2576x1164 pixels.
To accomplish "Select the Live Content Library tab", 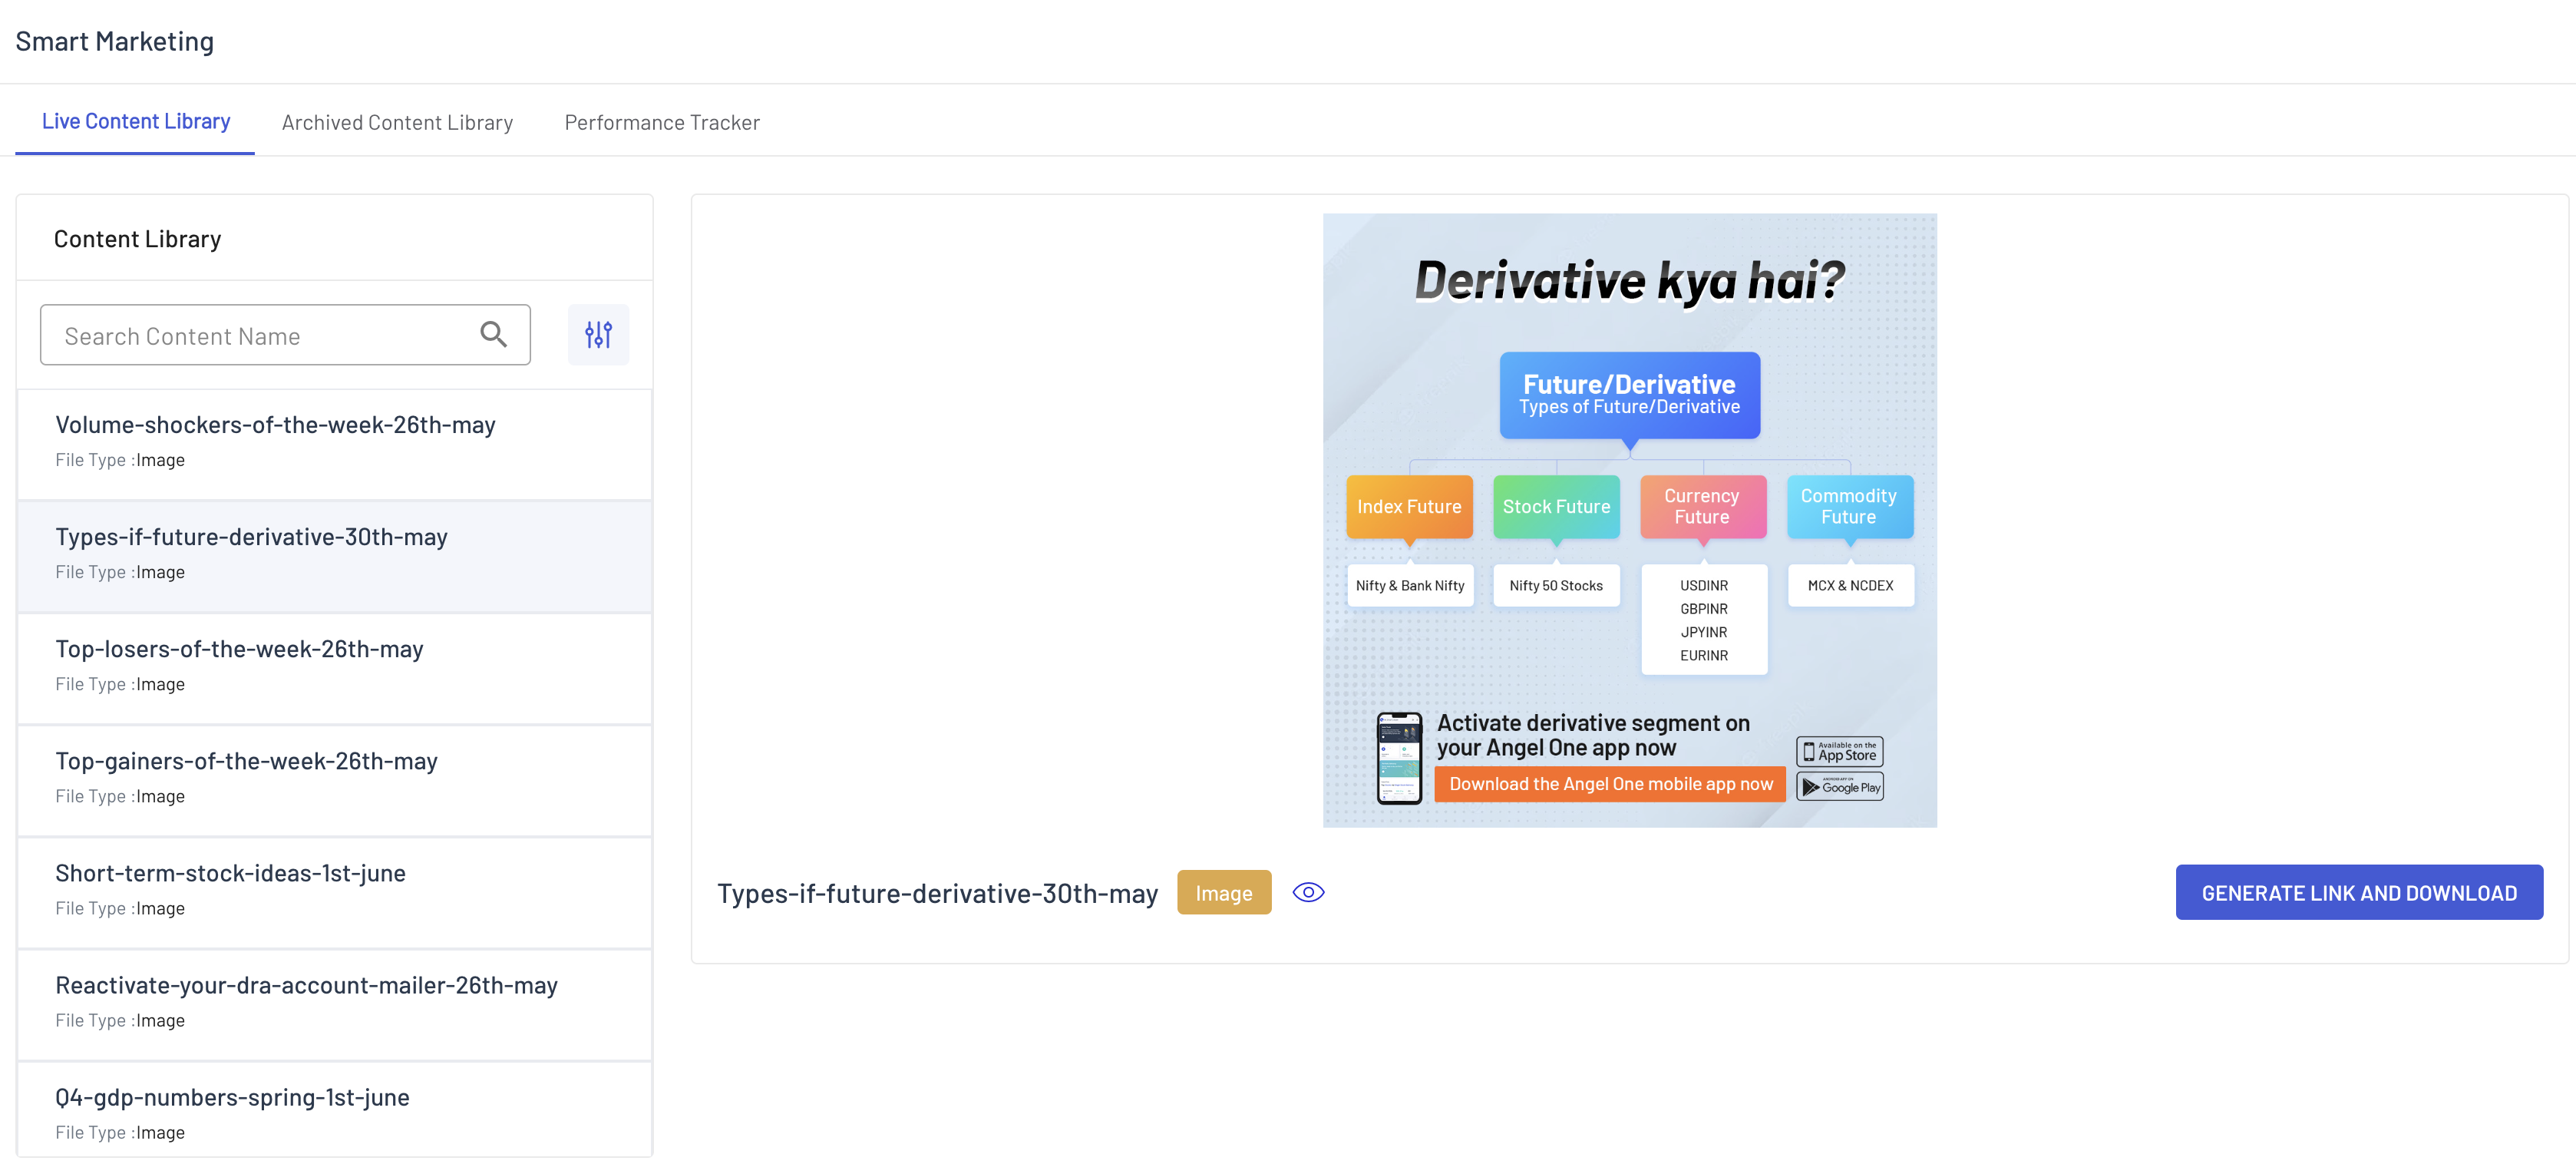I will point(136,121).
